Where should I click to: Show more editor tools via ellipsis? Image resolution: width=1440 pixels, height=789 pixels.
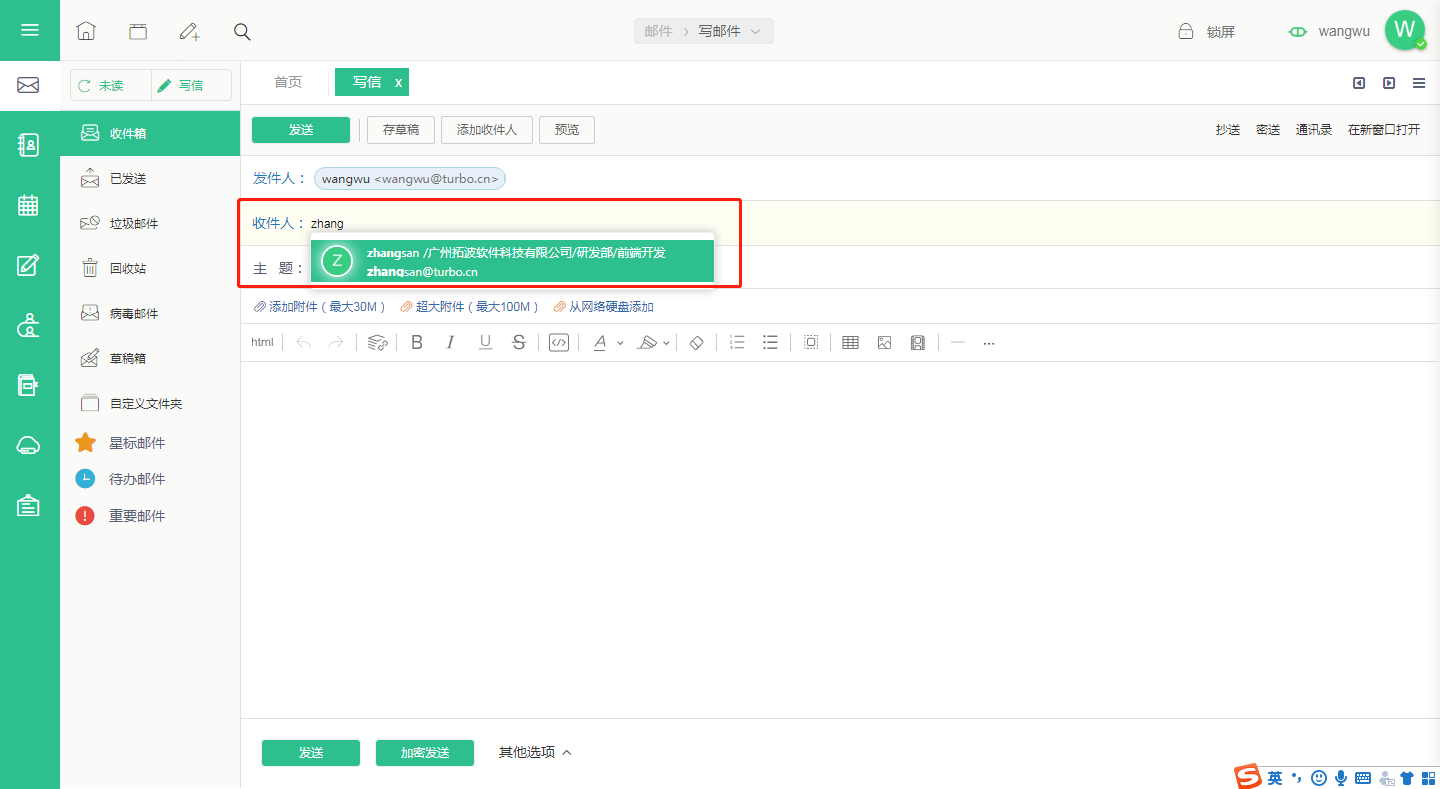pos(989,342)
